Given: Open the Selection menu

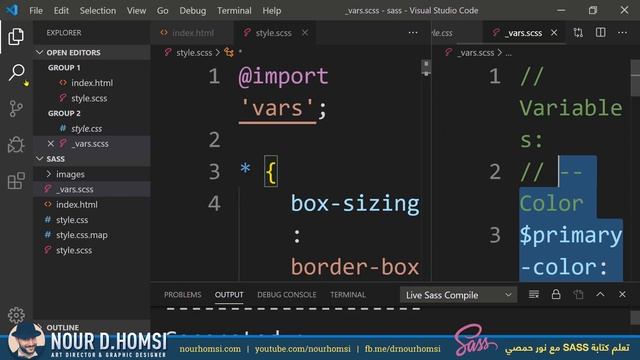Looking at the screenshot, I should click(98, 11).
